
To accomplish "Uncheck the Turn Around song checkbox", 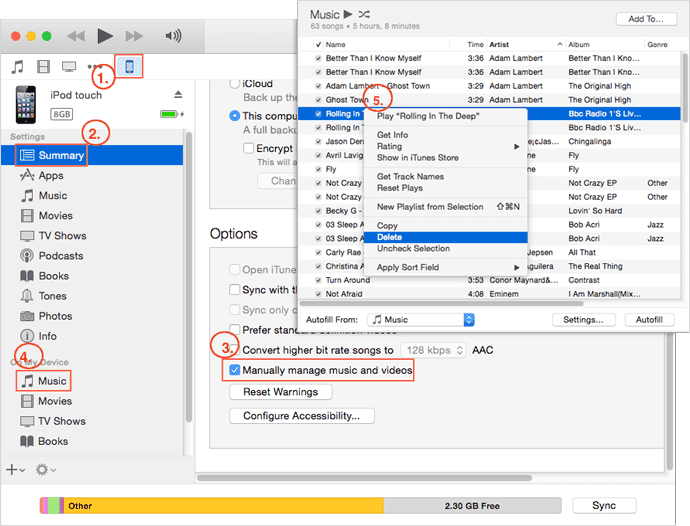I will click(x=318, y=280).
